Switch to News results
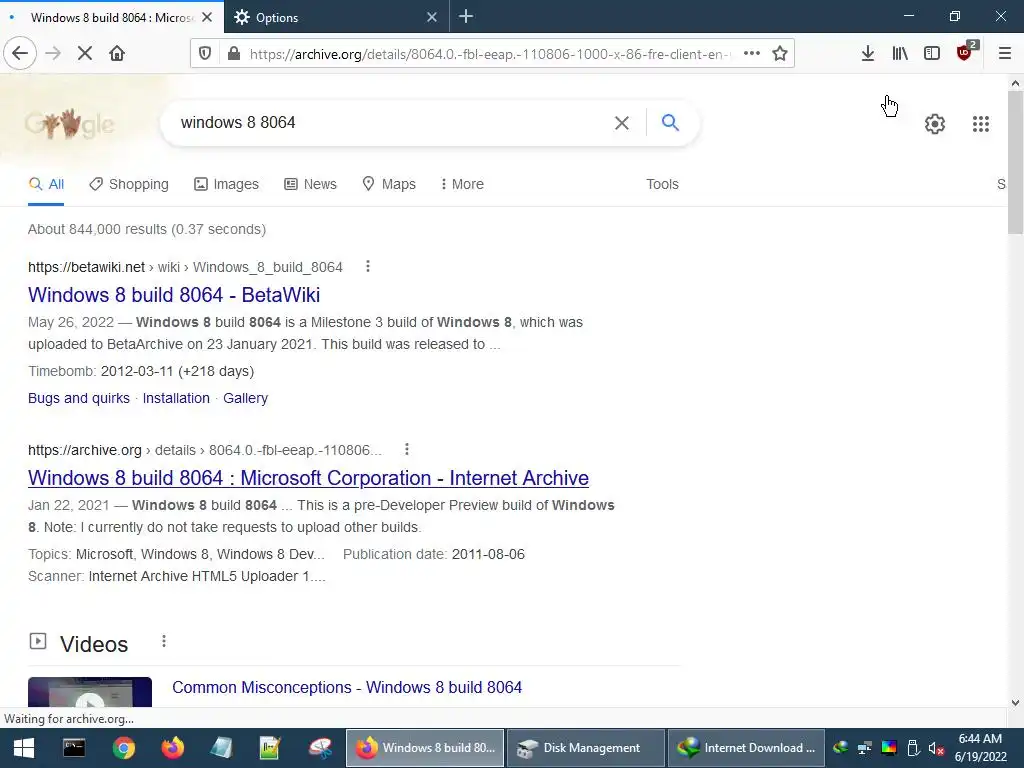This screenshot has height=768, width=1024. [x=310, y=184]
